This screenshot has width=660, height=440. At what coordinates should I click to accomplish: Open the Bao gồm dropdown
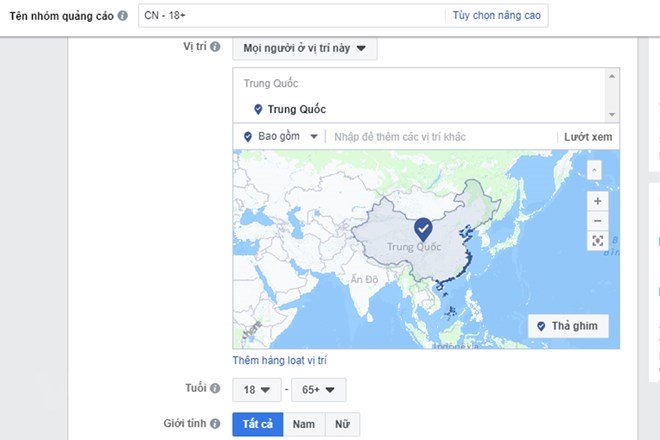point(280,136)
